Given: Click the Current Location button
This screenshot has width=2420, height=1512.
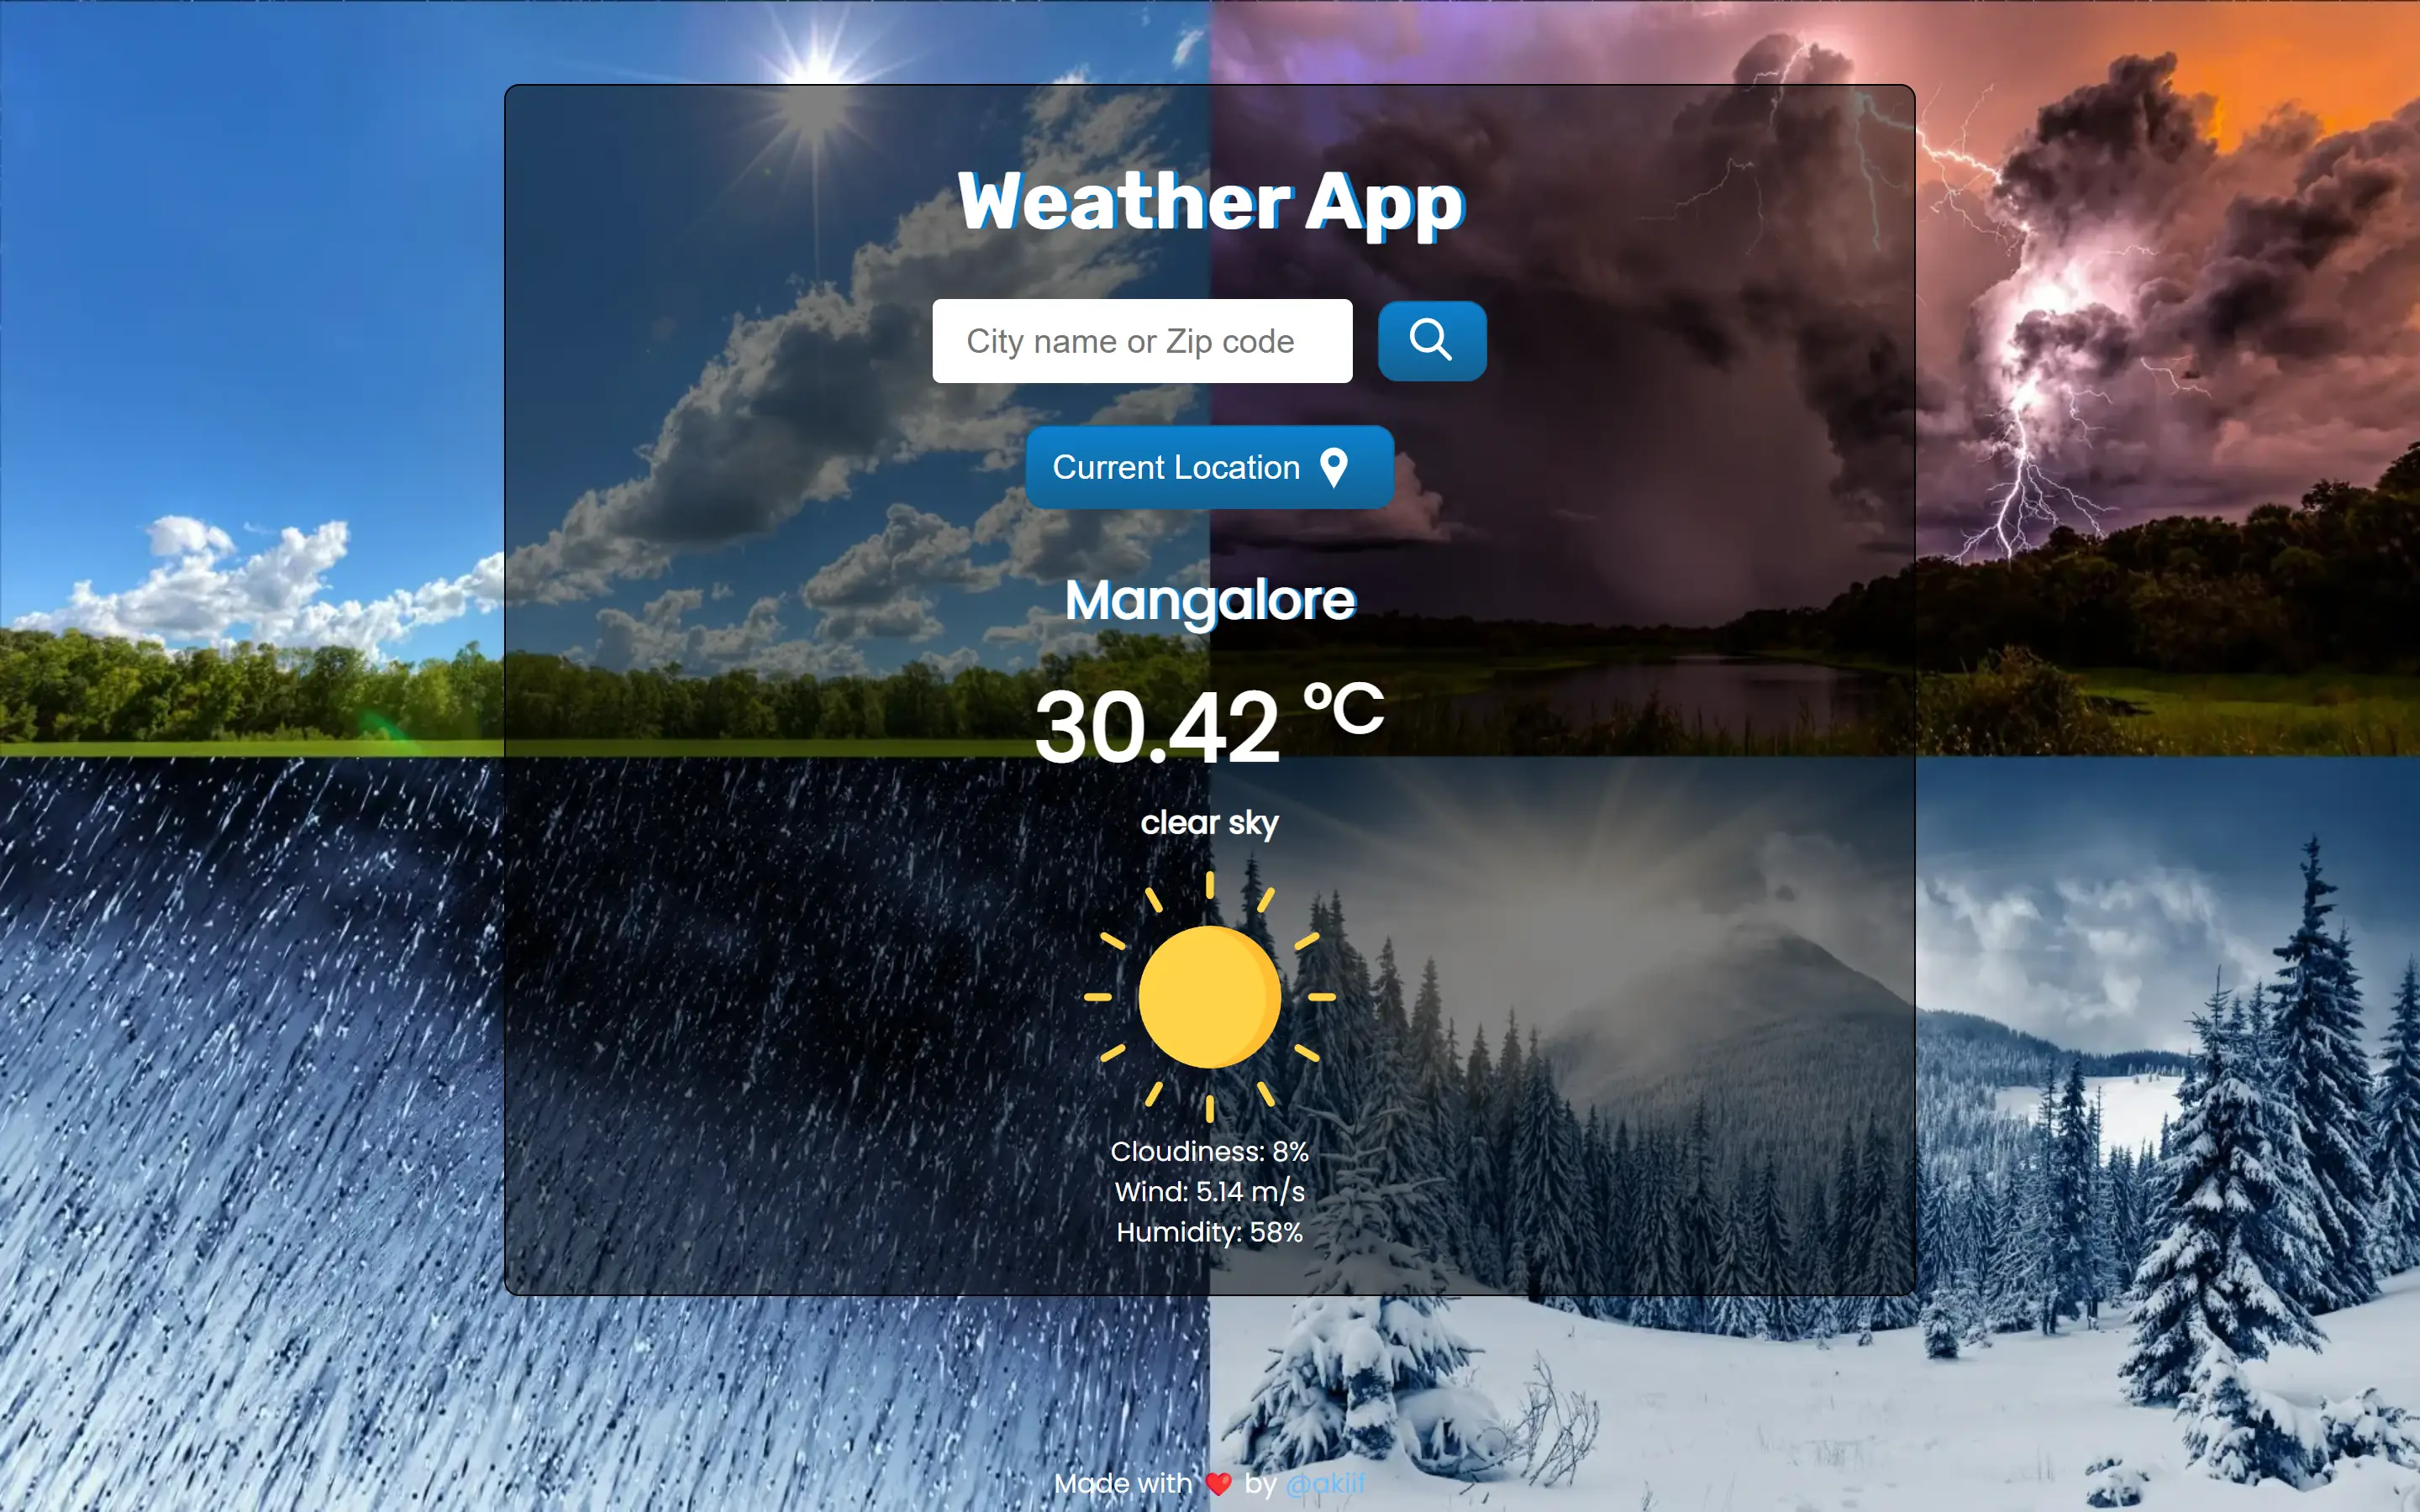Looking at the screenshot, I should click(1209, 465).
